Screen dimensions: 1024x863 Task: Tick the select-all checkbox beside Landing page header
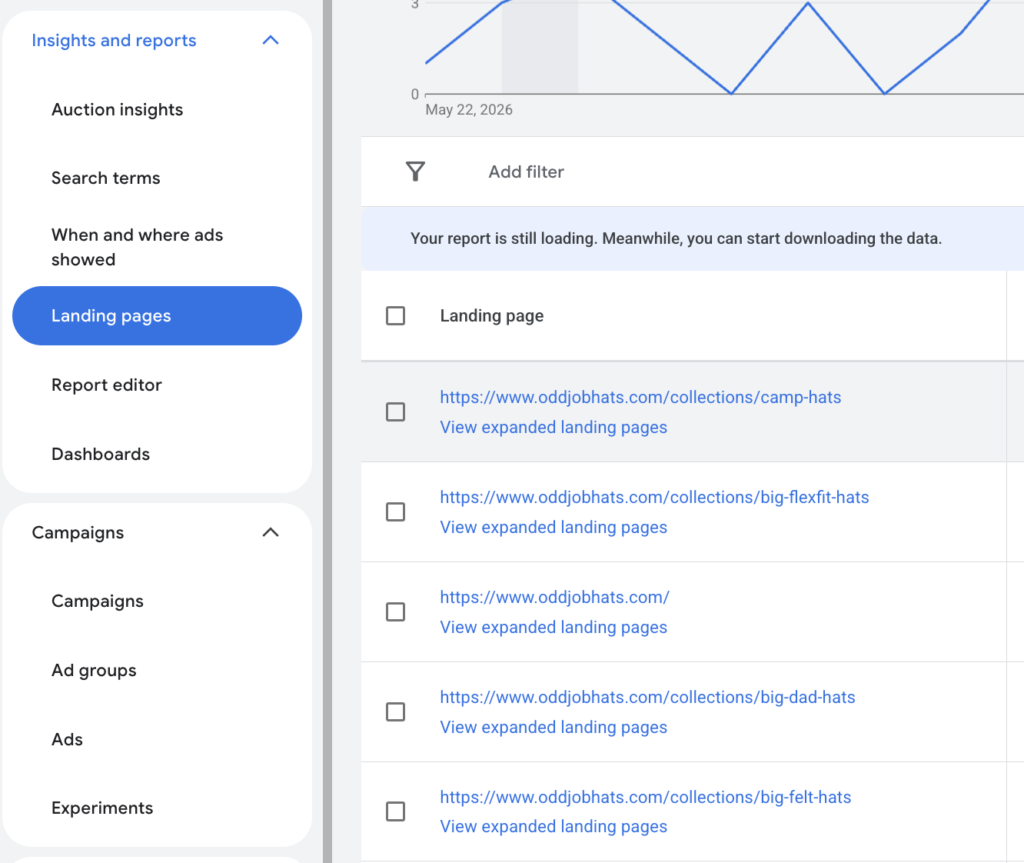(x=395, y=316)
